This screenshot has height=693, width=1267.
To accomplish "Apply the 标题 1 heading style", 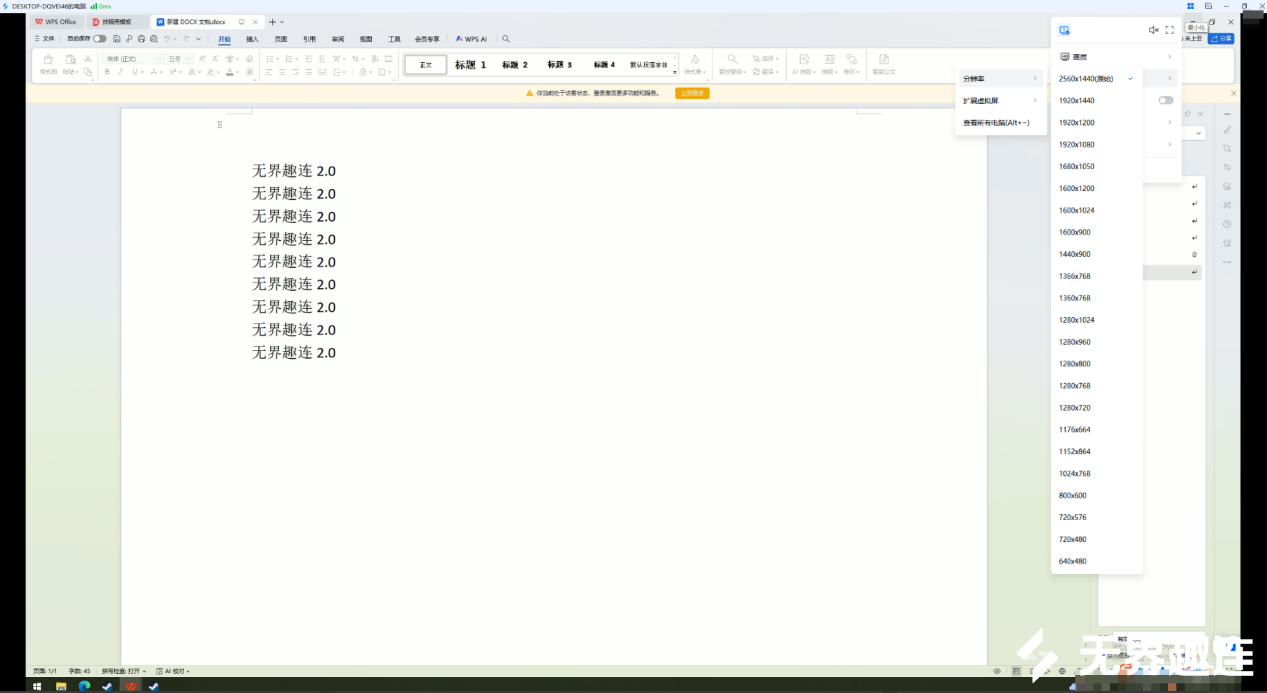I will point(470,65).
